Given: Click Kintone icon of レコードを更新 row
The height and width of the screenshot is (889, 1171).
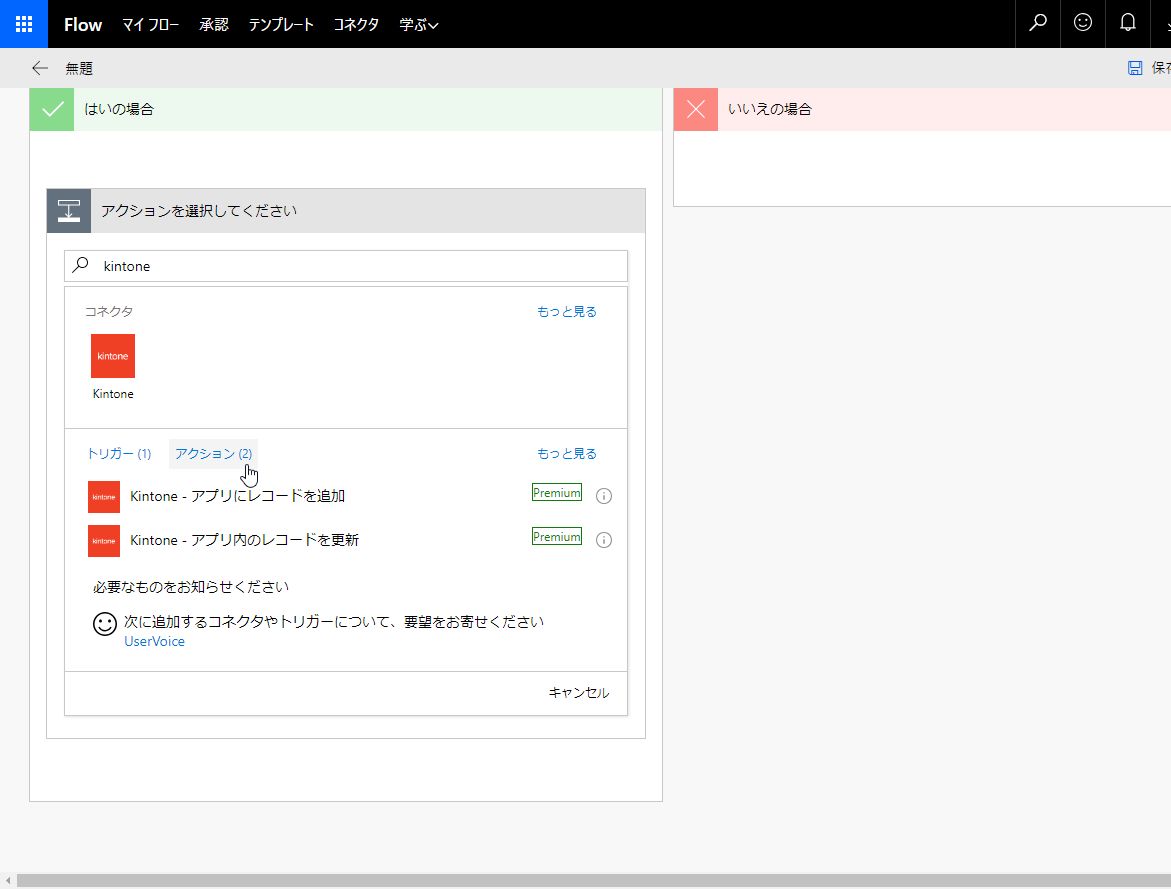Looking at the screenshot, I should pos(104,541).
